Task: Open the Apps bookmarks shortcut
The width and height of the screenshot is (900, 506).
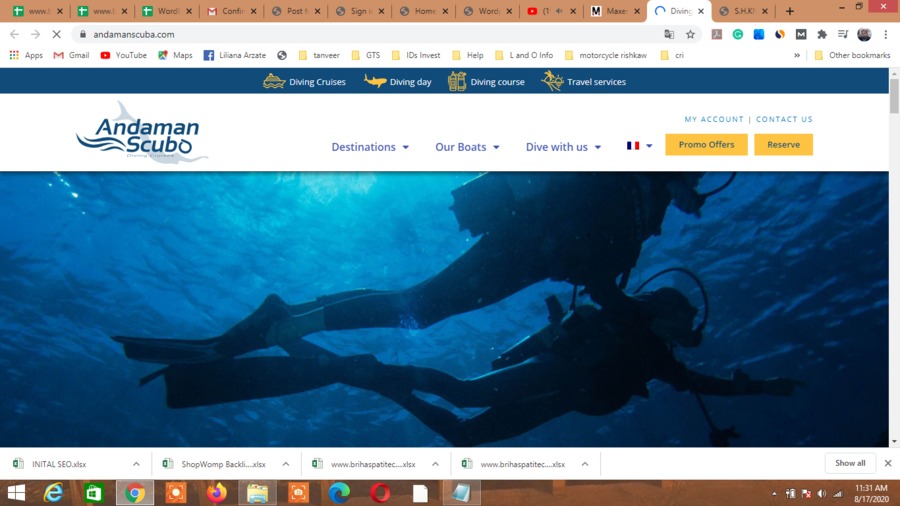Action: [26, 55]
